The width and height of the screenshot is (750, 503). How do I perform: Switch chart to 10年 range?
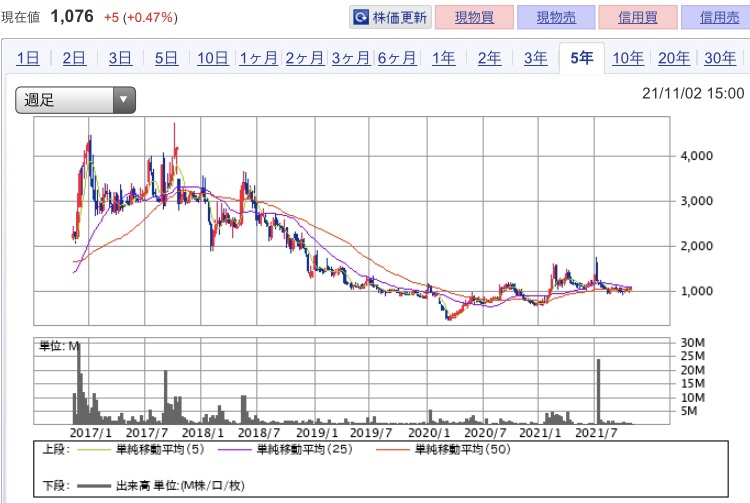coord(628,58)
